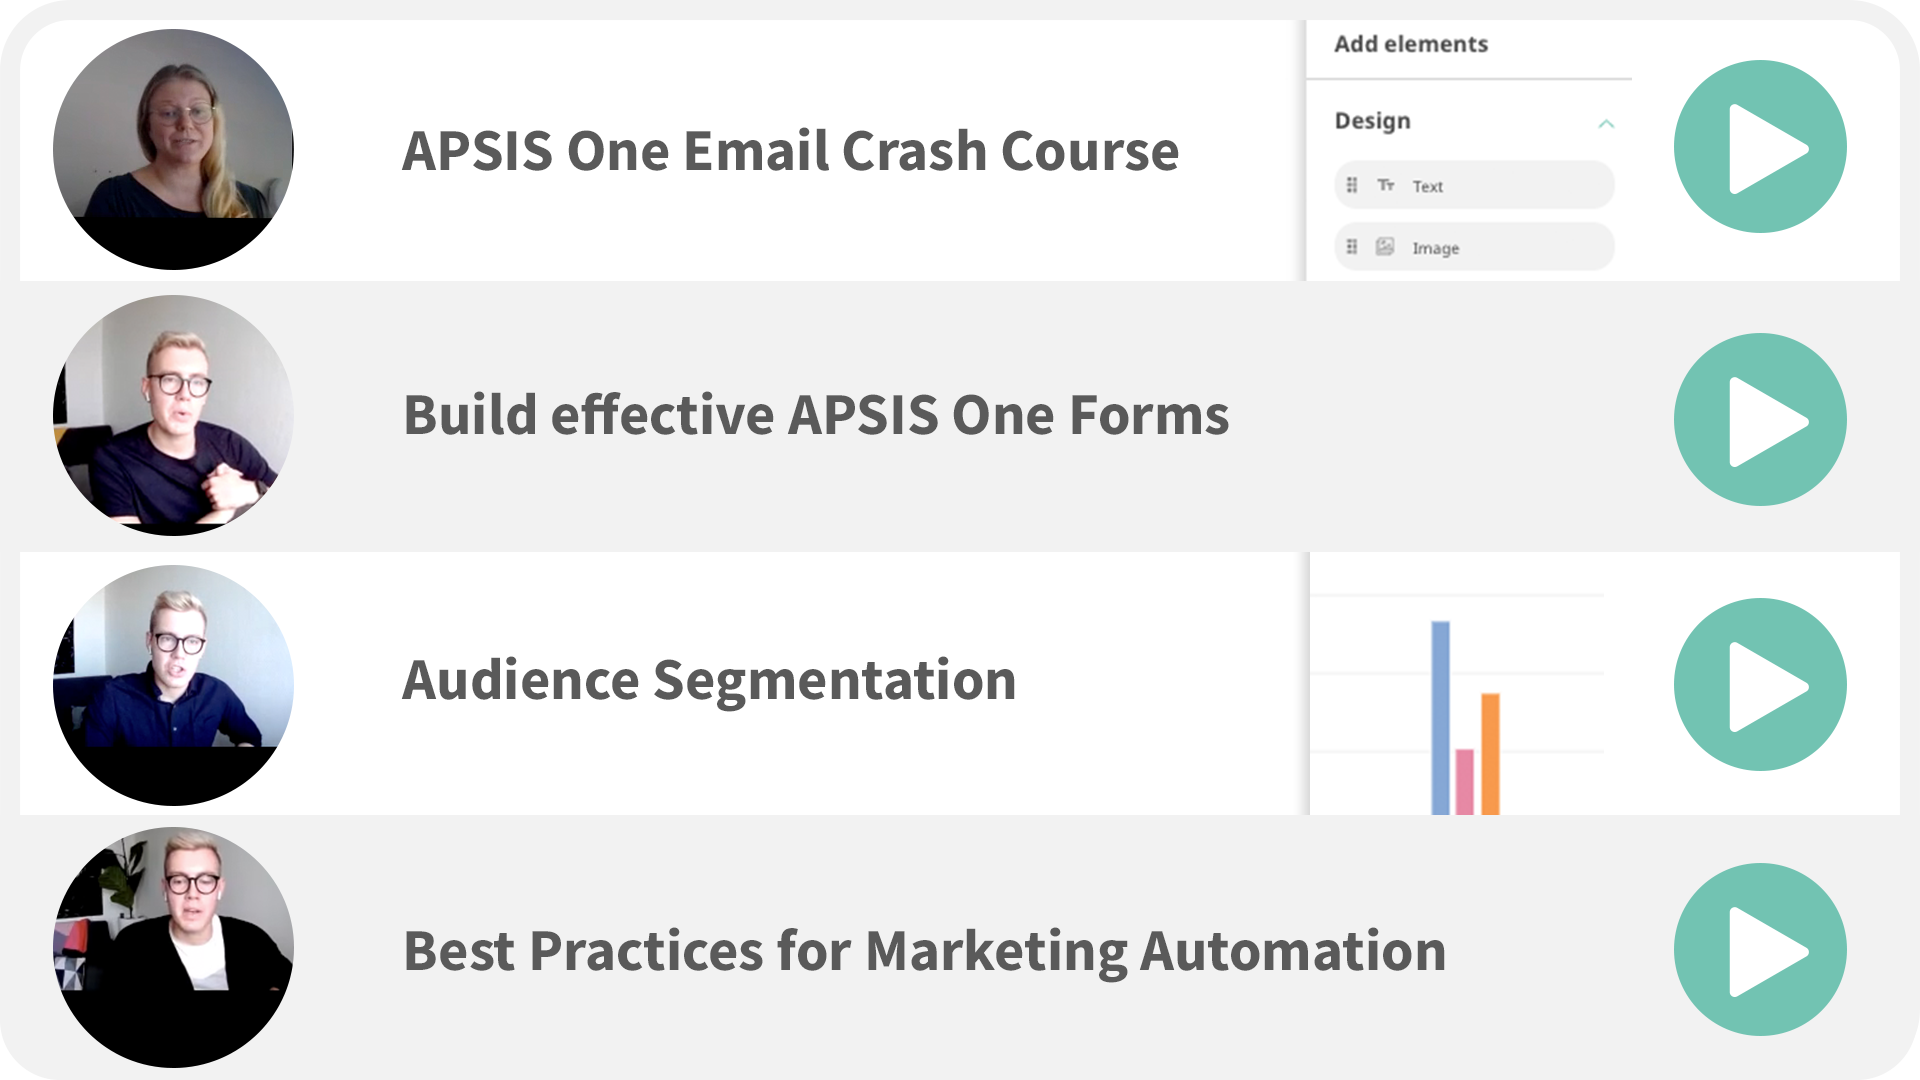
Task: Open the Email Crash Course presenter thumbnail
Action: (173, 149)
